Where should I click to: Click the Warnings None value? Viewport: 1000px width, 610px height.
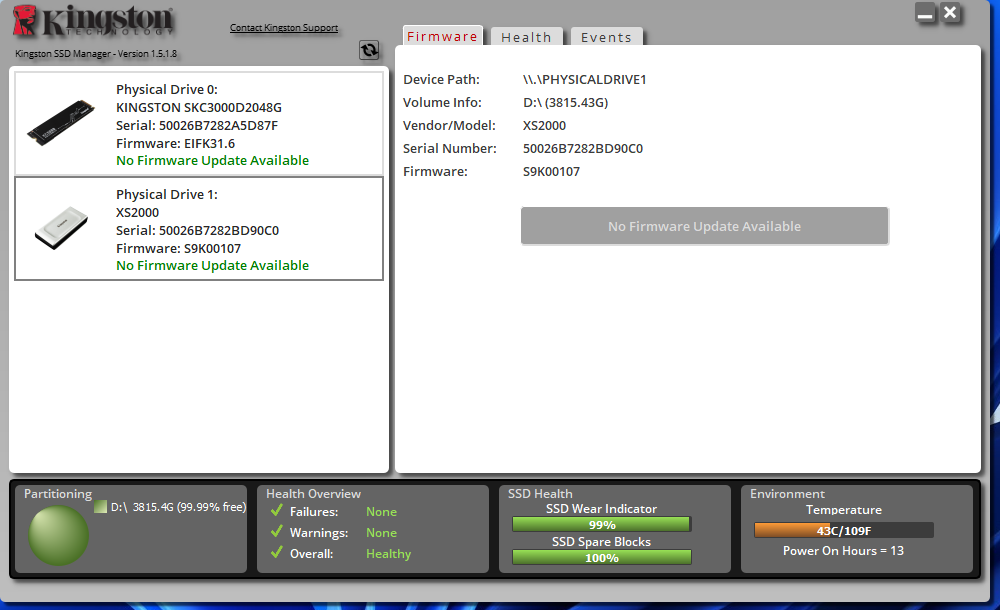pos(381,533)
